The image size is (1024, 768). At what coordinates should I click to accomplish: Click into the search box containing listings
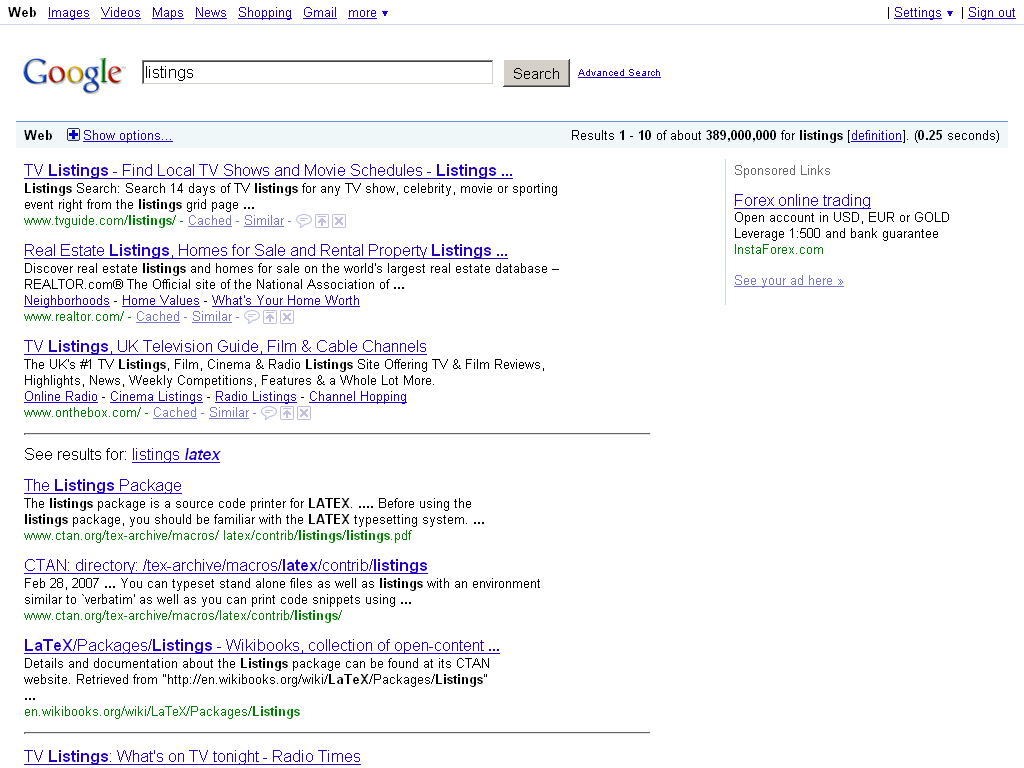[x=317, y=72]
